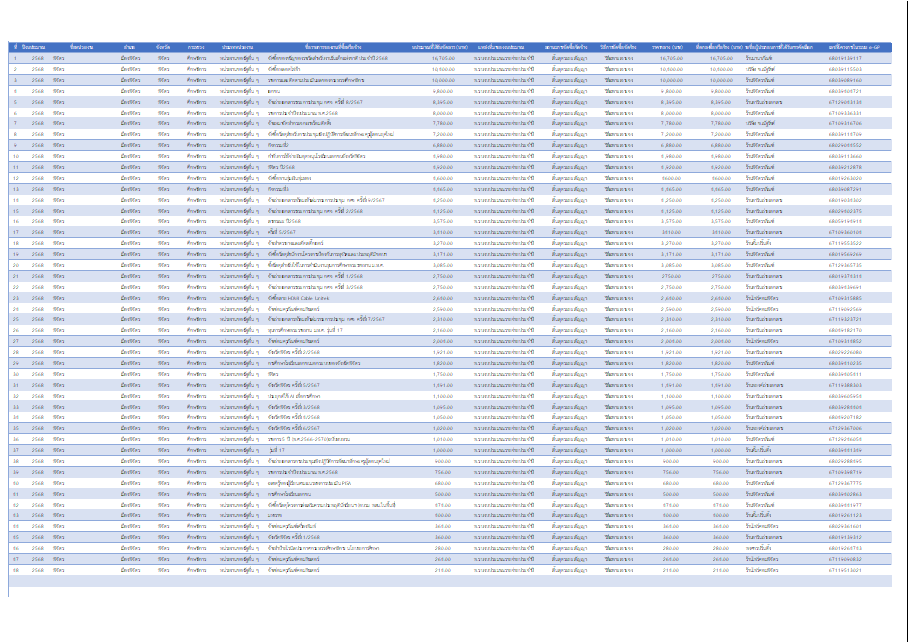Select the e-GP project number in row 1
This screenshot has height=642, width=908.
pyautogui.click(x=845, y=58)
